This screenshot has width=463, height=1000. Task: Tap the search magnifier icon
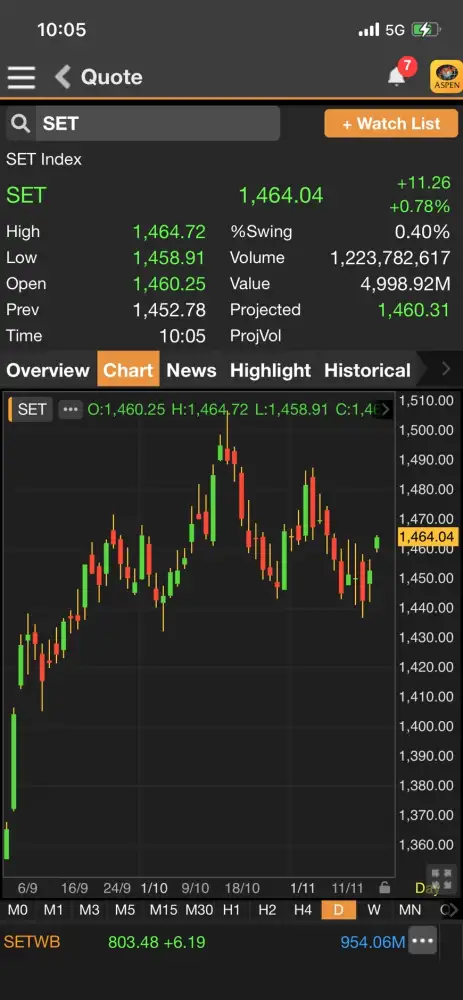20,124
